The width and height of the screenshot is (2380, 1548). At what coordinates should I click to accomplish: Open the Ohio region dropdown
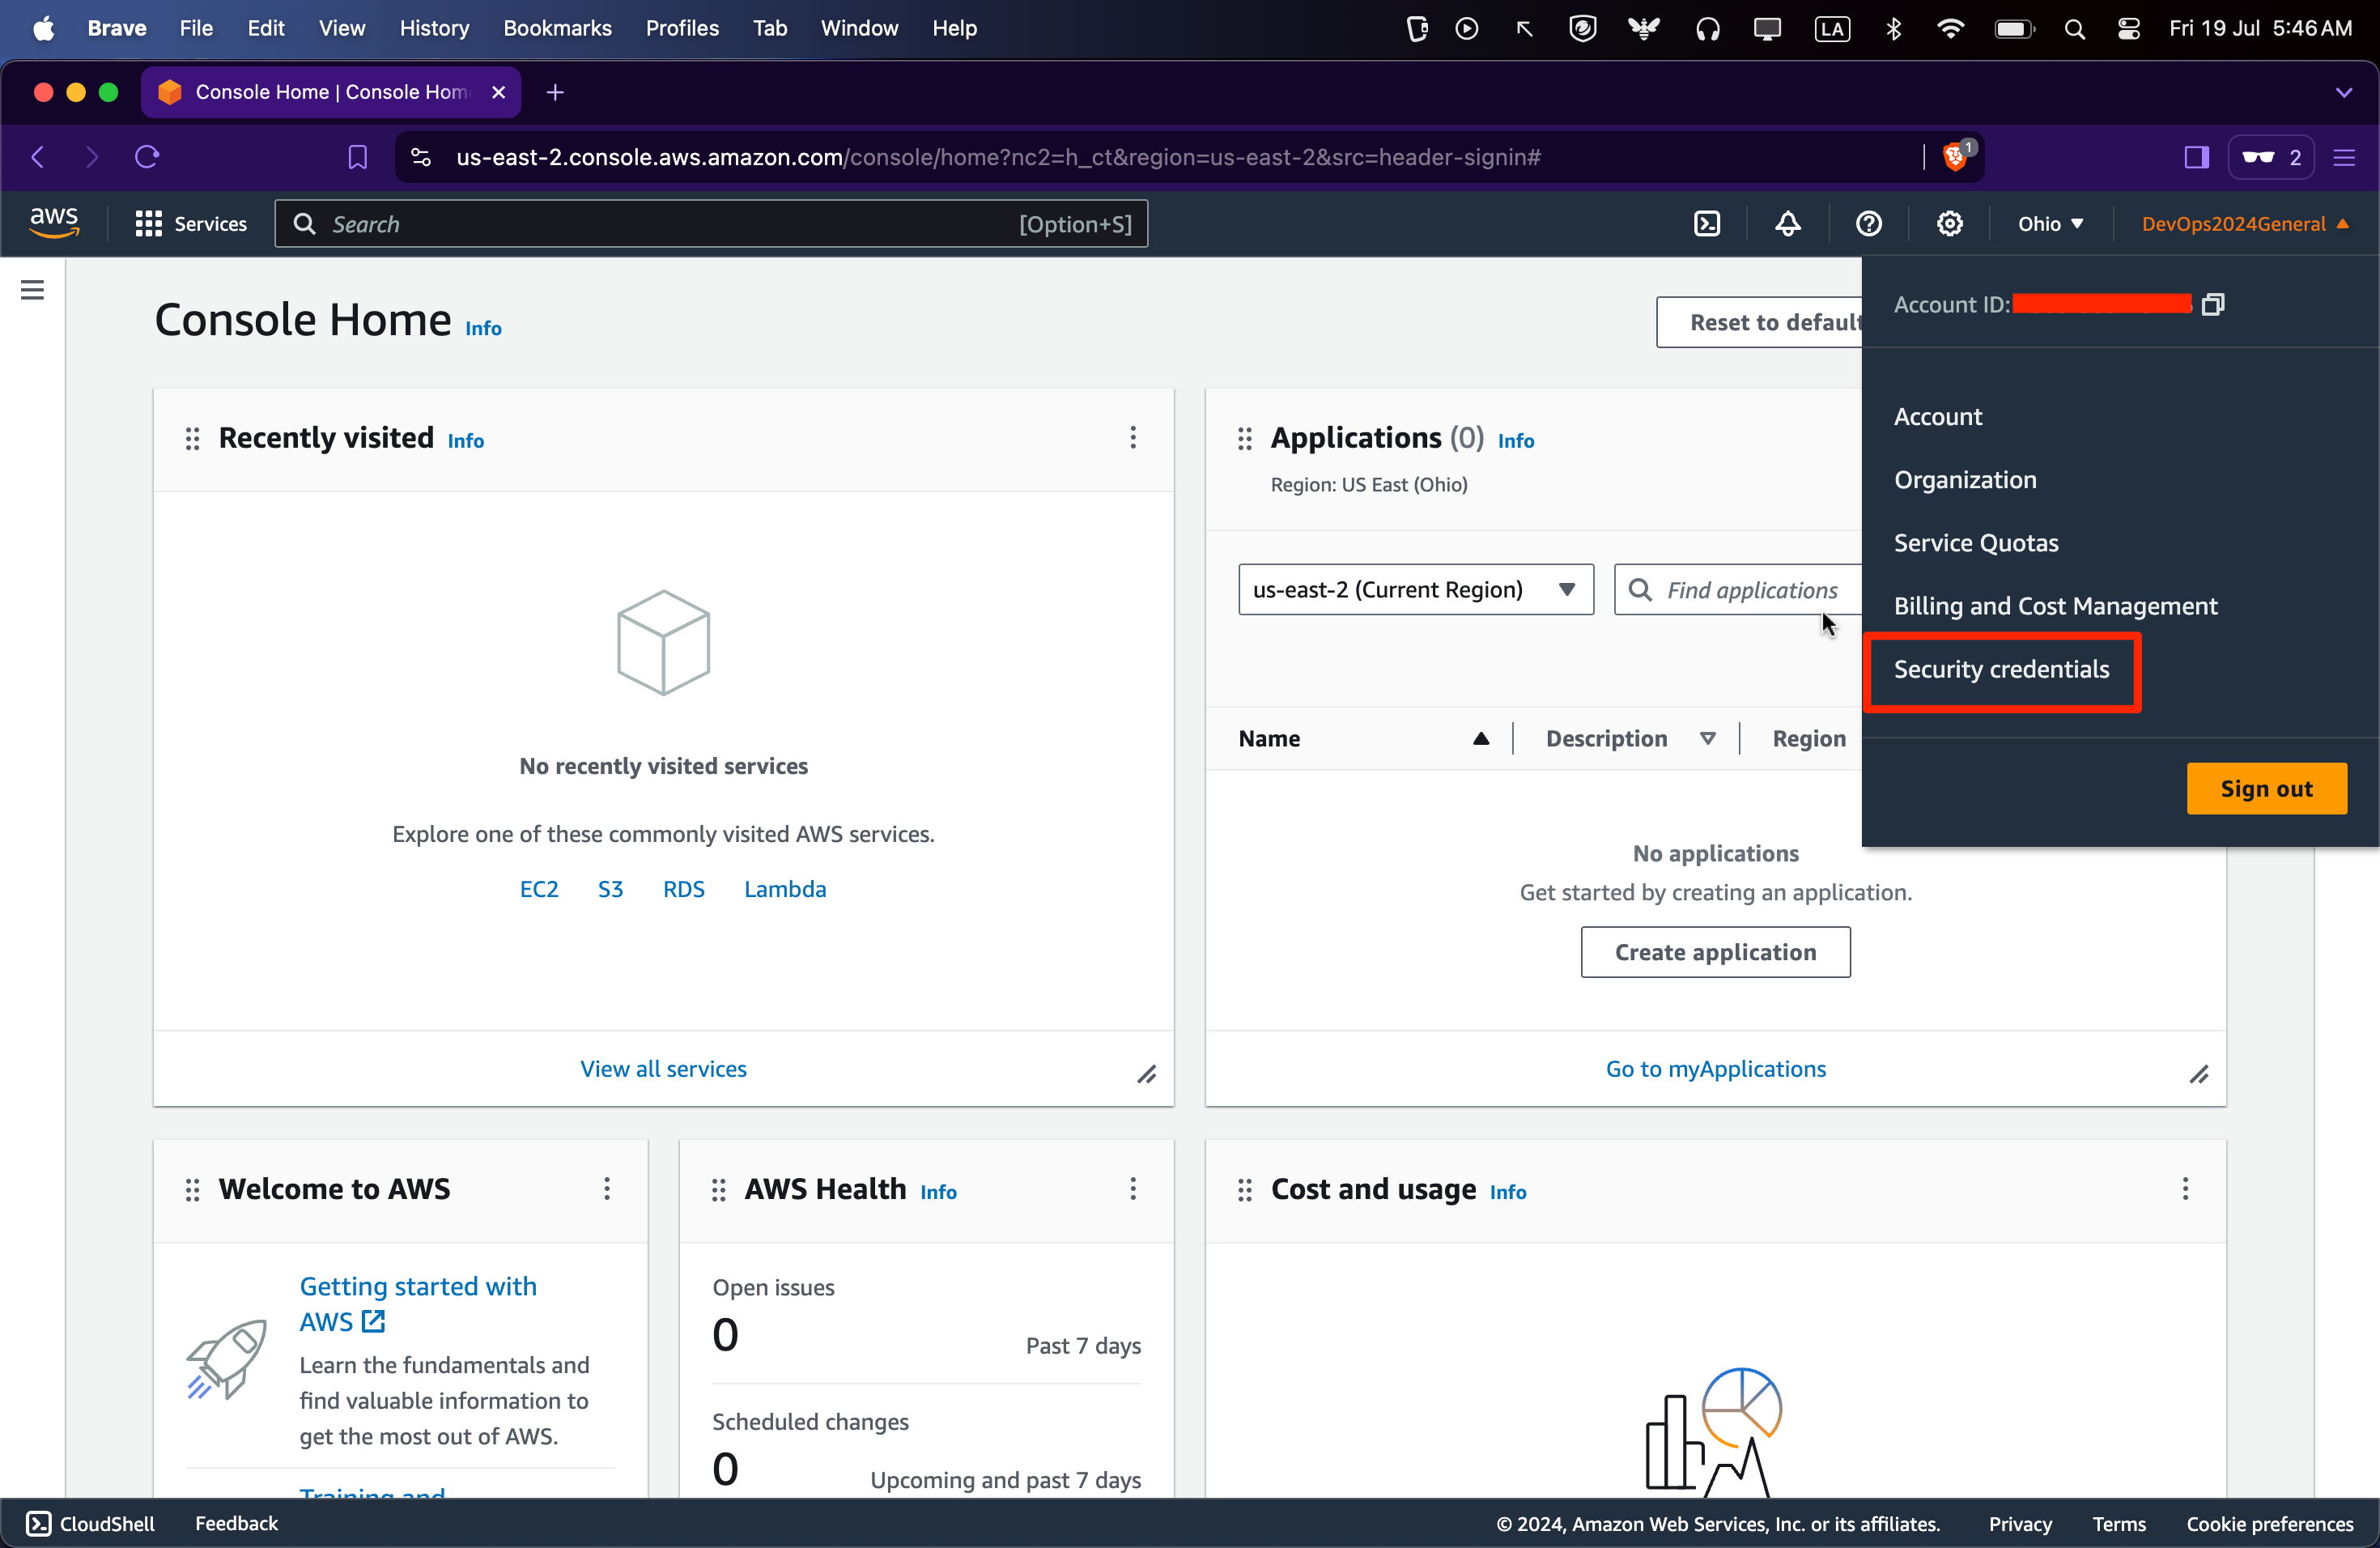[2050, 224]
